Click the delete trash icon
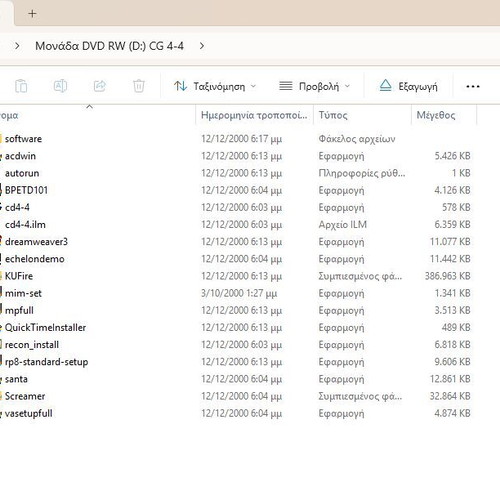Viewport: 500px width, 500px height. [139, 86]
